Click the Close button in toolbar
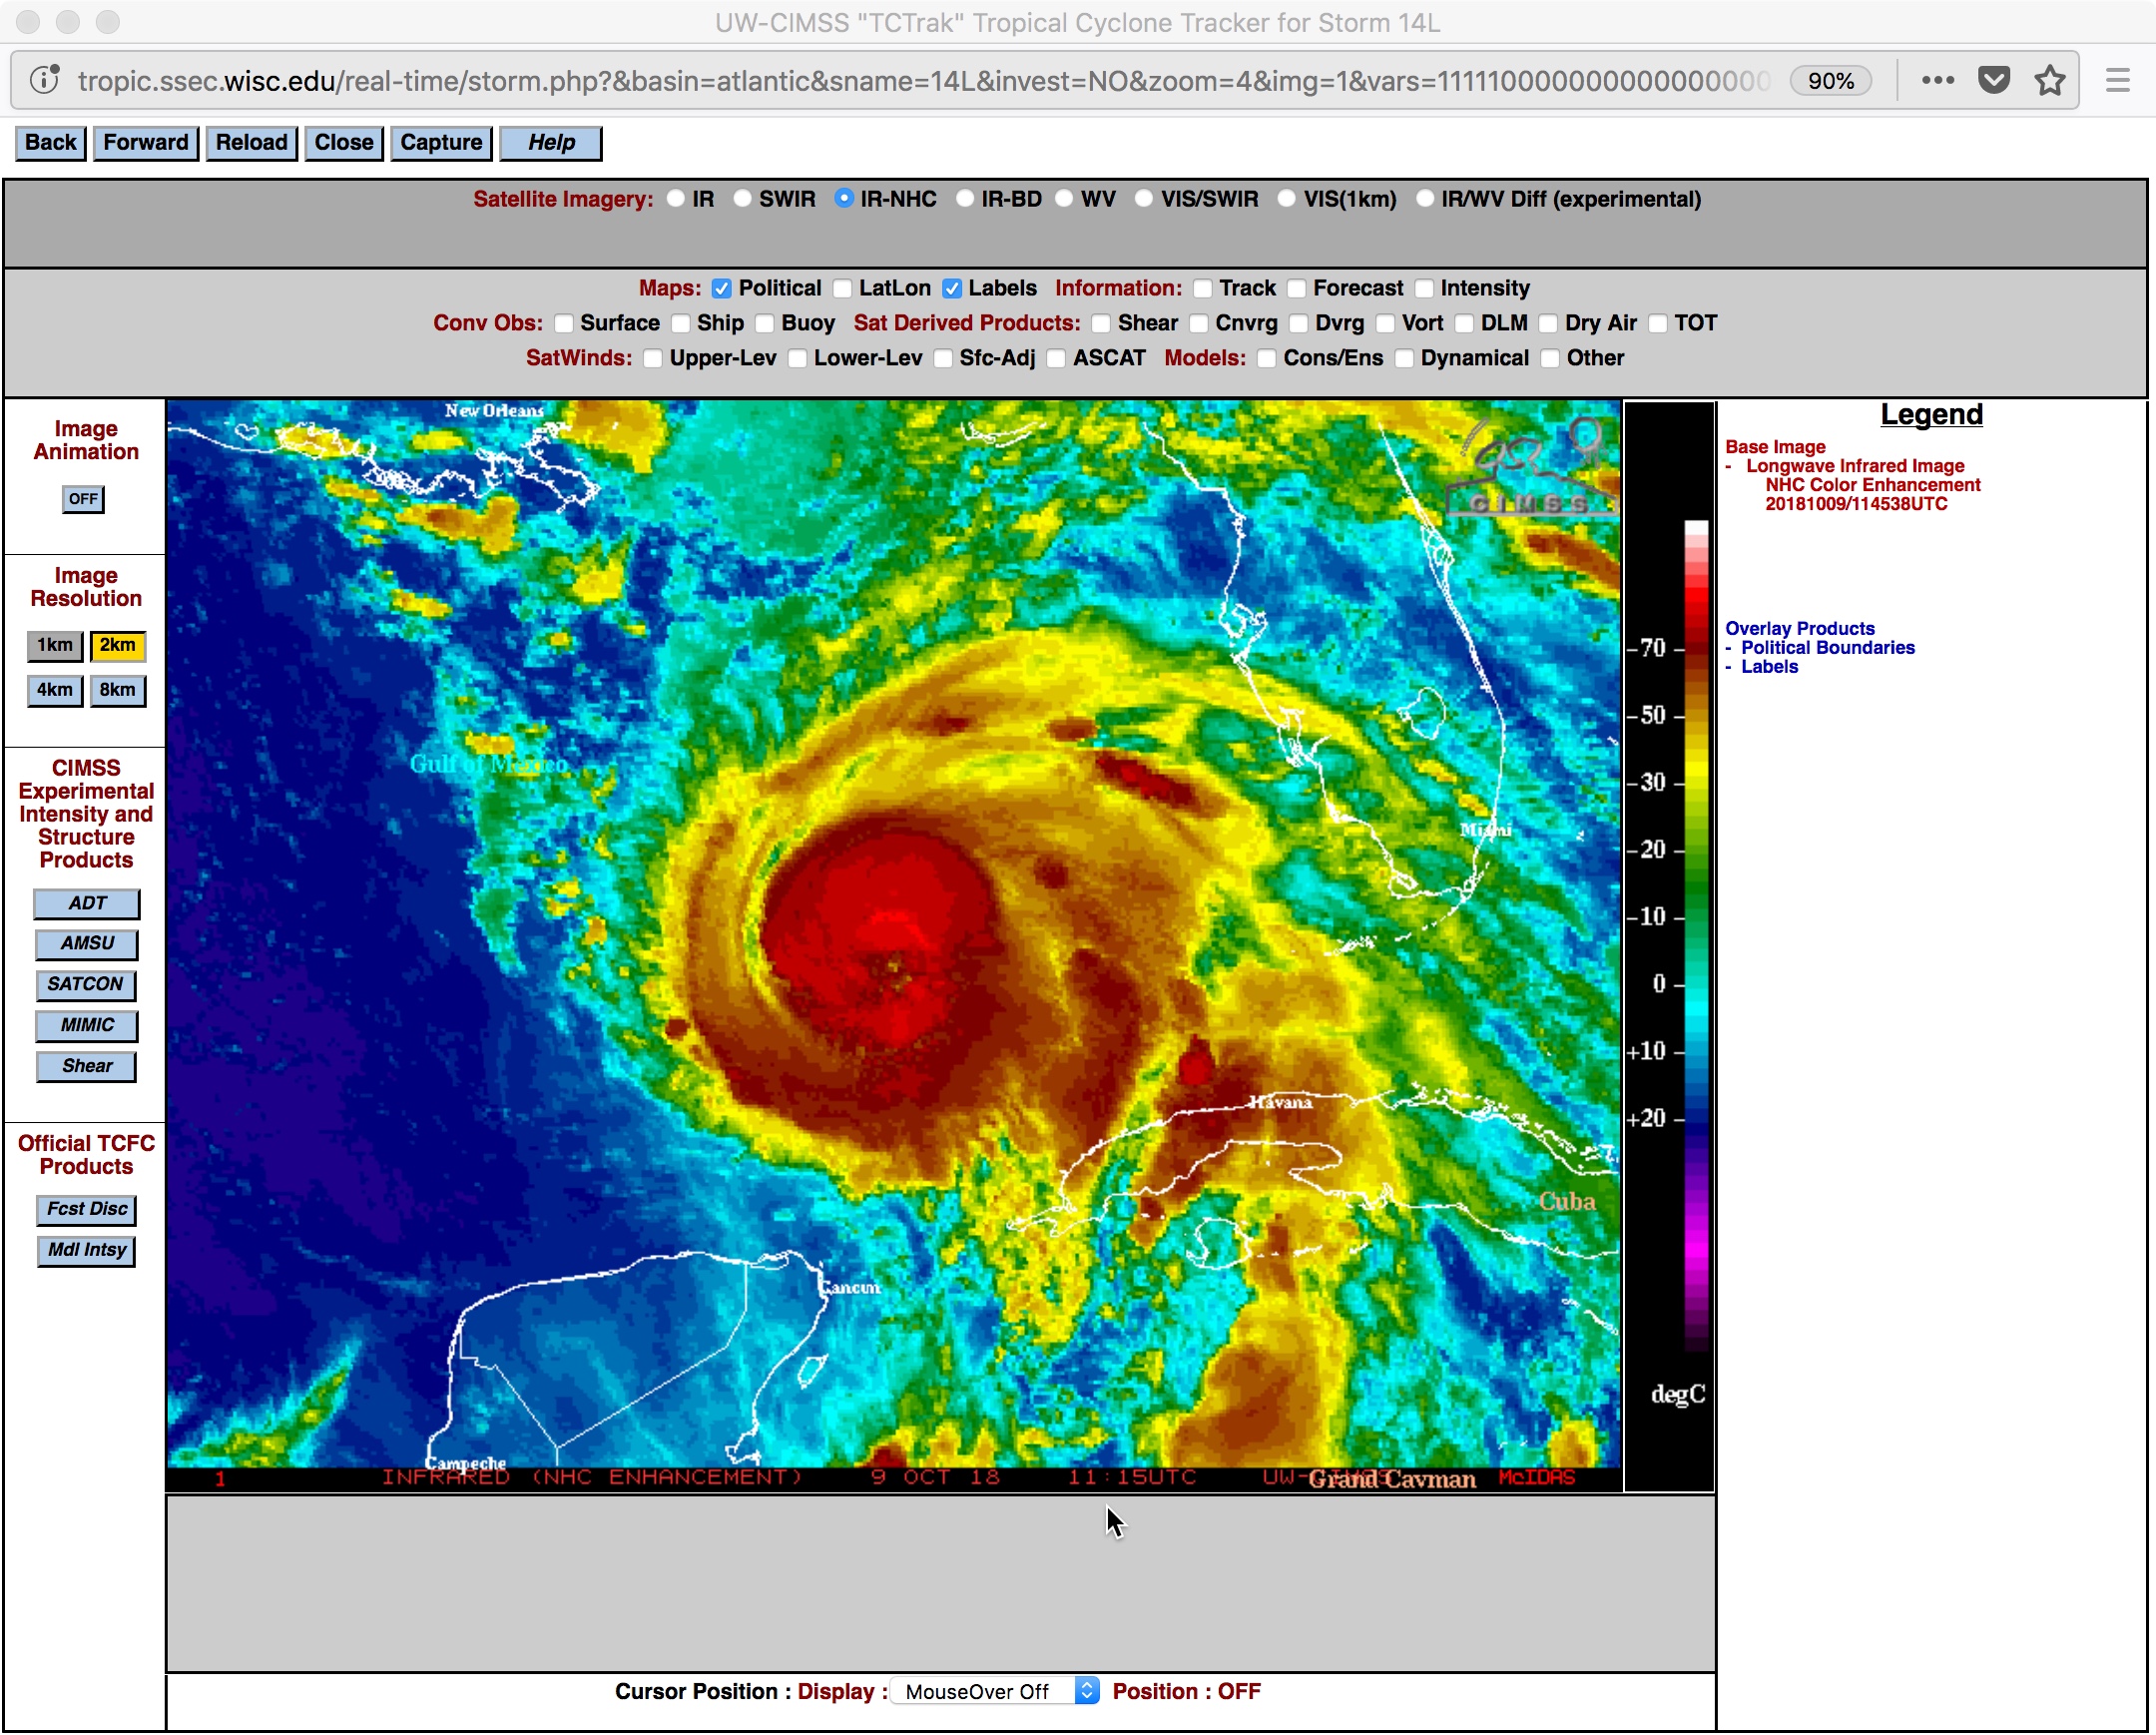This screenshot has width=2156, height=1735. coord(344,142)
